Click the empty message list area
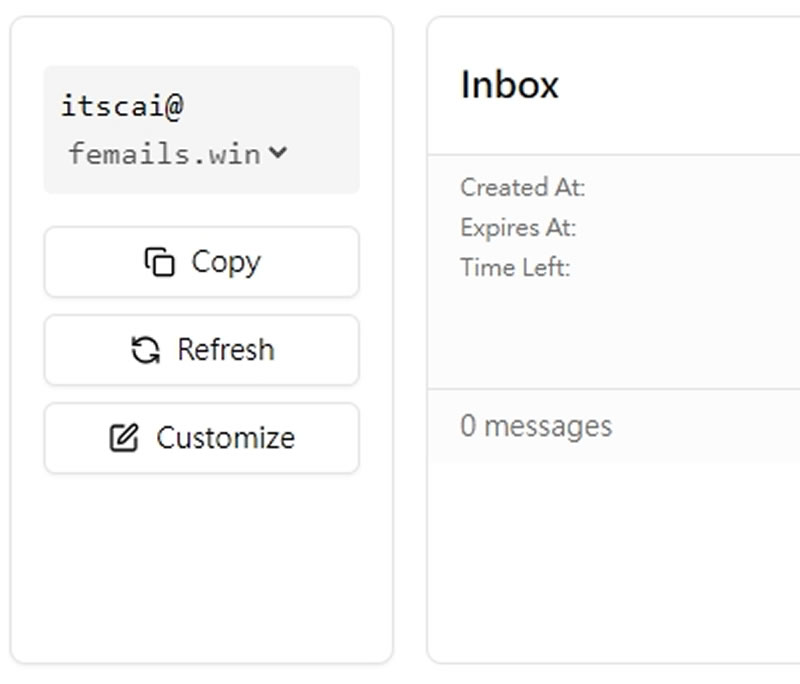This screenshot has height=684, width=800. pos(615,560)
